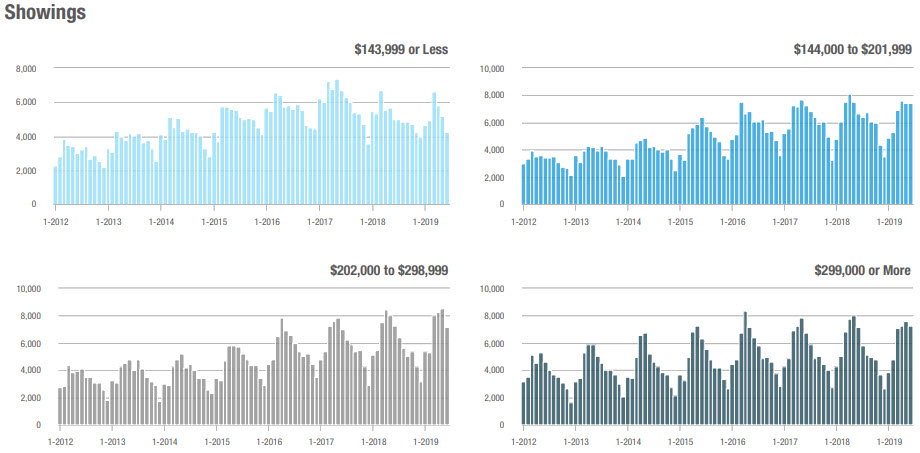Click 1-2014 label under '$143,999 or Less' chart

tap(161, 223)
